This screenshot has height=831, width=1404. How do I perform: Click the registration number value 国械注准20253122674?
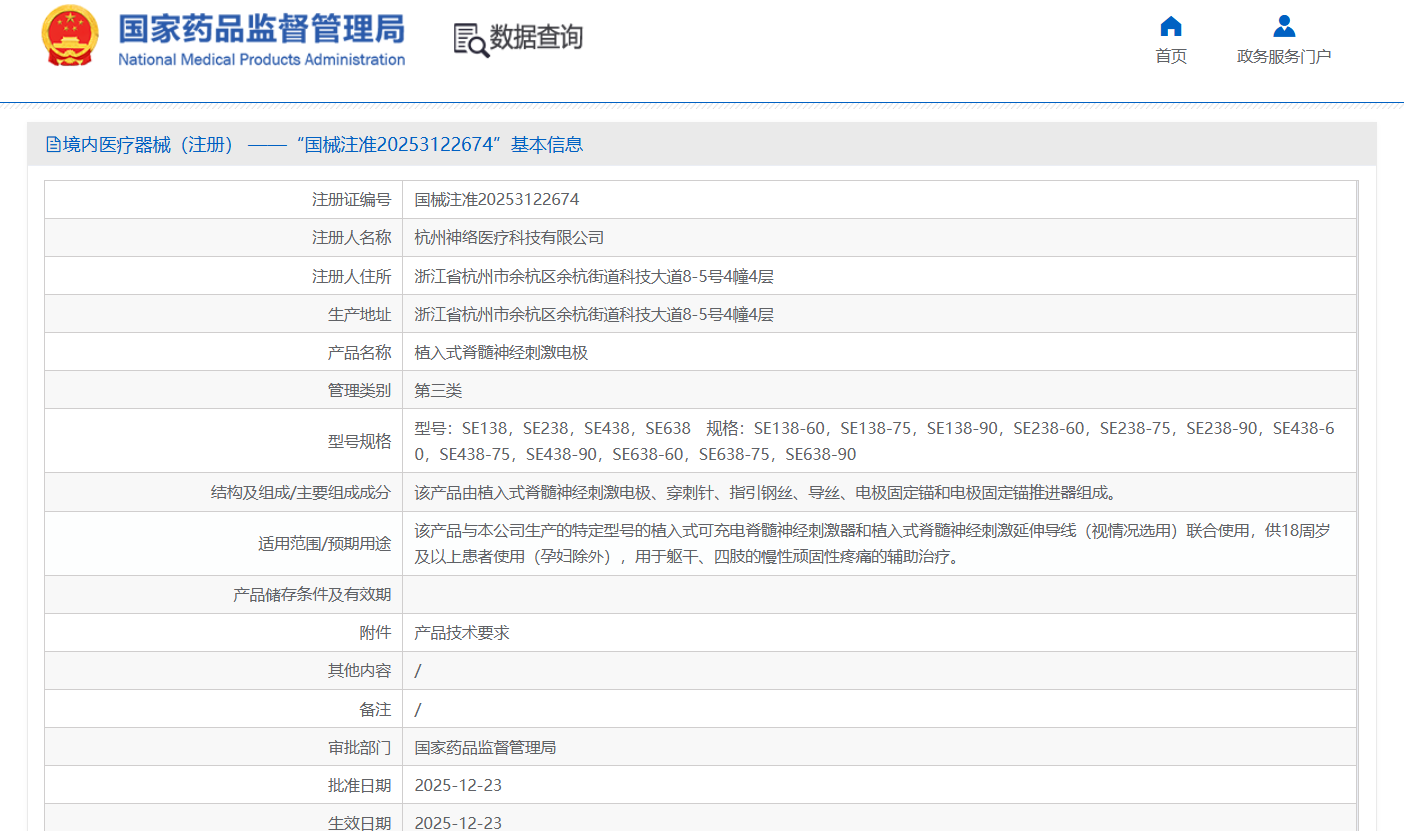[x=497, y=200]
